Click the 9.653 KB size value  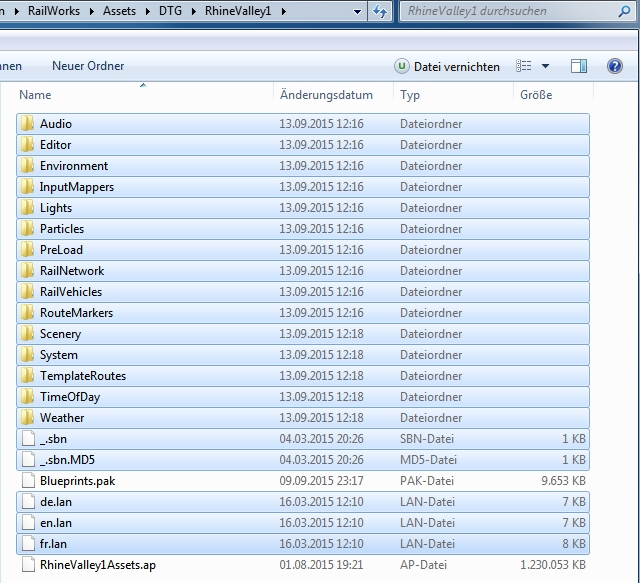(564, 481)
